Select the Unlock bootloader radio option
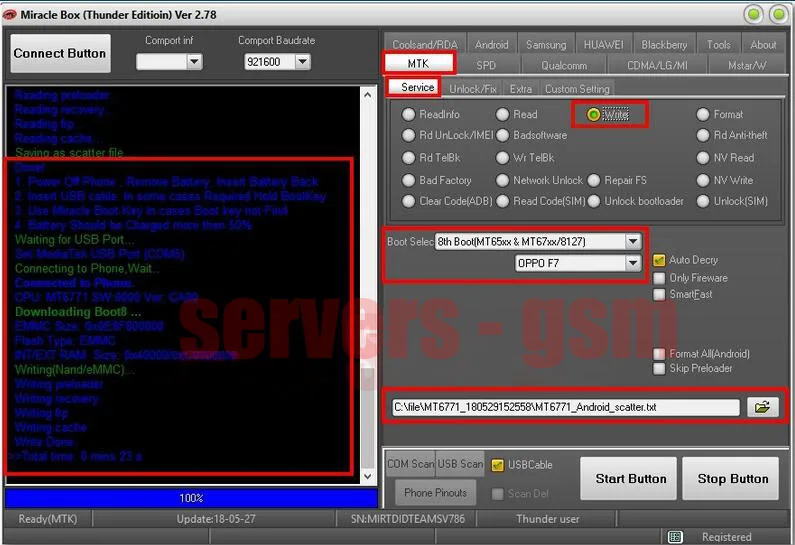 tap(594, 201)
